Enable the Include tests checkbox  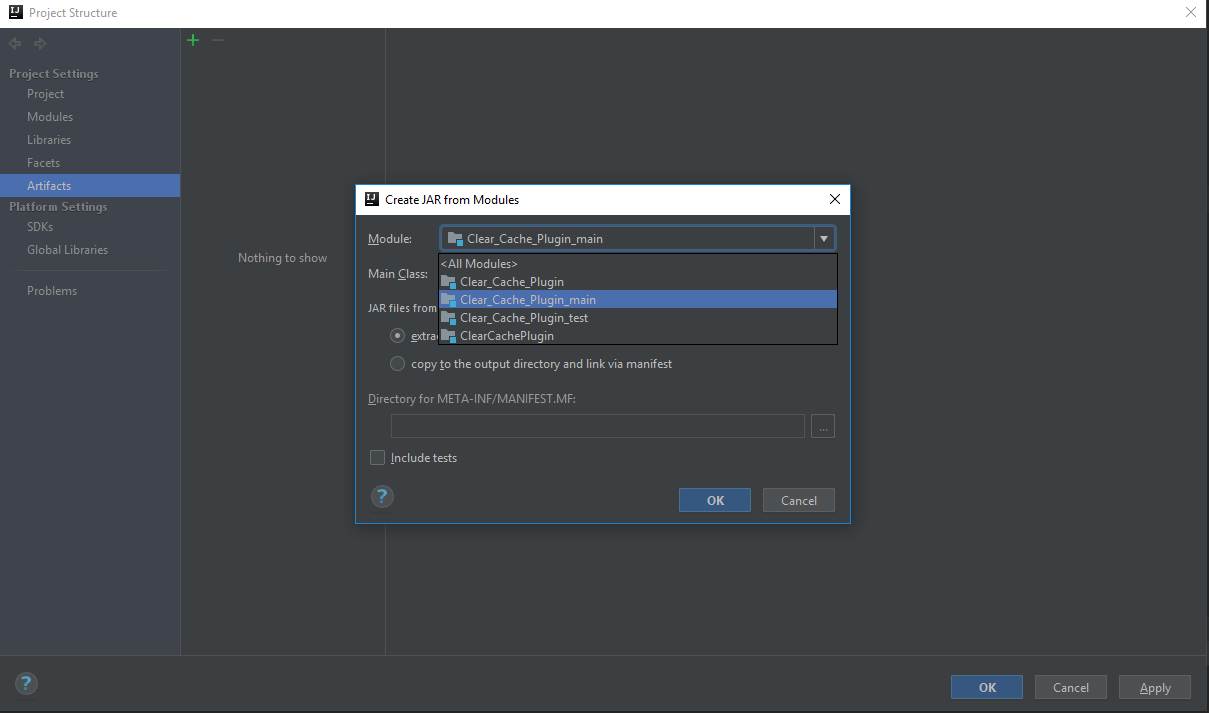[378, 458]
